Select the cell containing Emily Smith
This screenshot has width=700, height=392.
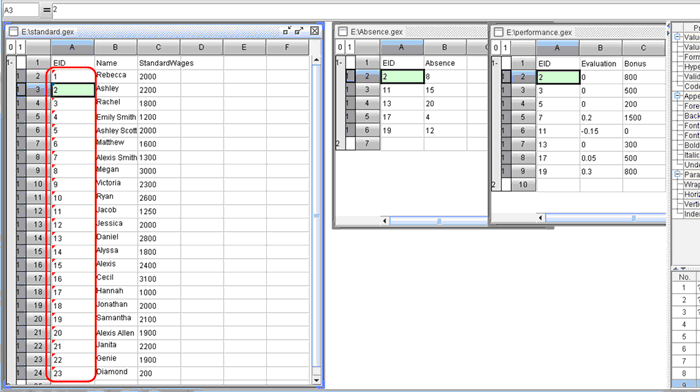[x=116, y=117]
